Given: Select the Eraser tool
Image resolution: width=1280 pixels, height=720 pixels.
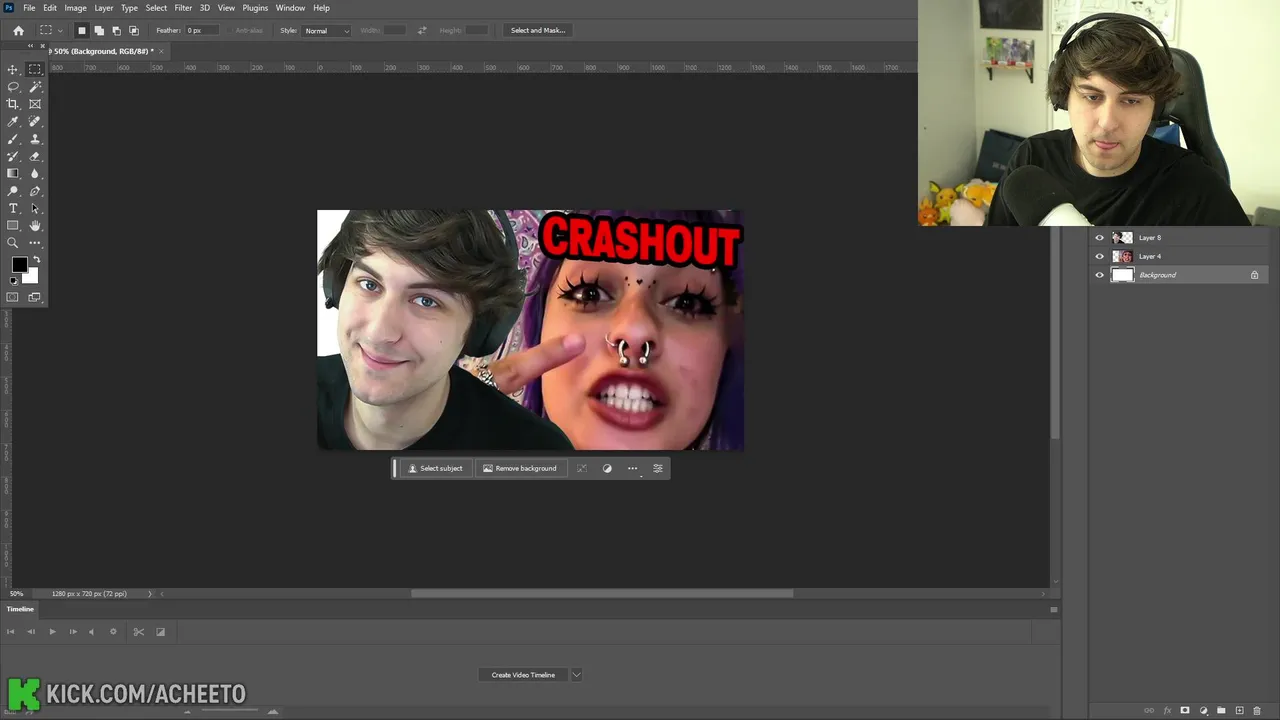Looking at the screenshot, I should (35, 156).
